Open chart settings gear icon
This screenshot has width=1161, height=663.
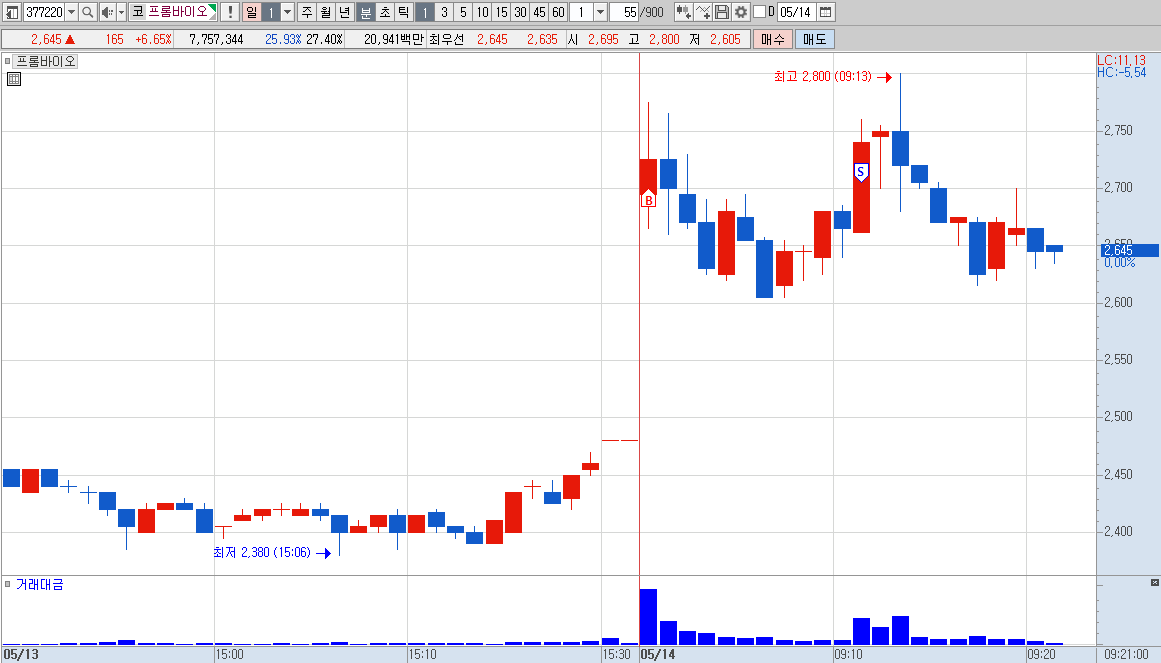click(x=740, y=12)
